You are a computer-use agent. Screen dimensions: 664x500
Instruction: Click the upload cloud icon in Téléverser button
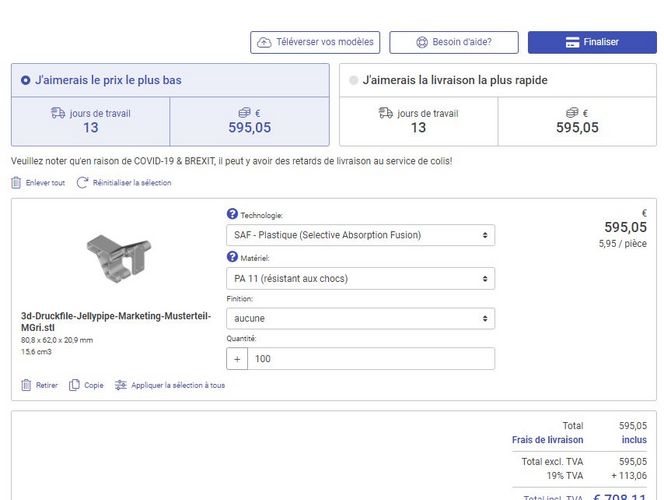pyautogui.click(x=264, y=42)
